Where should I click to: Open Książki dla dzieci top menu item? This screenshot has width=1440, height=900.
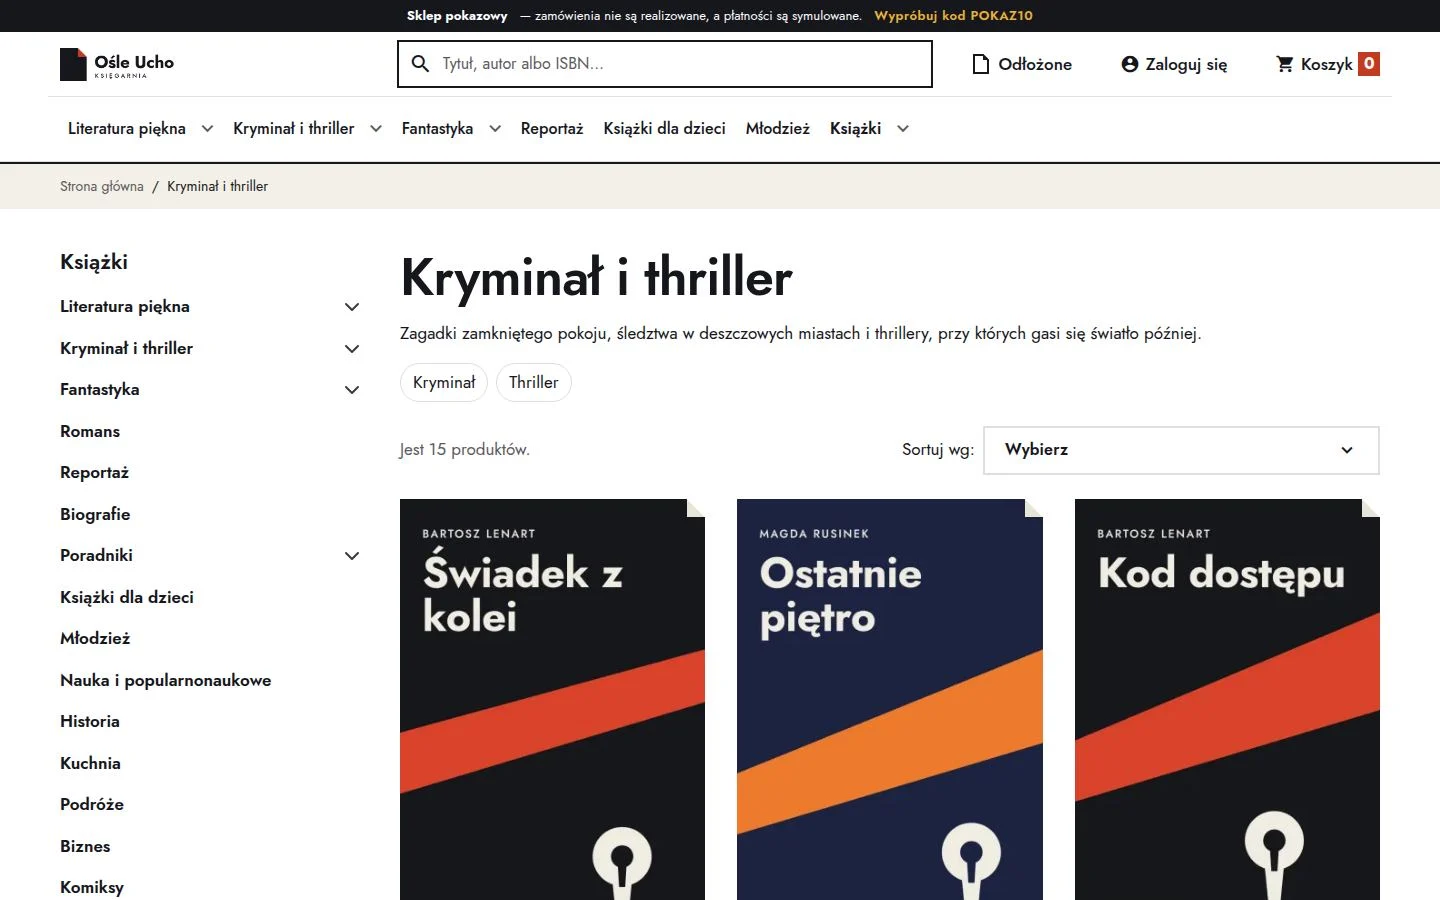665,129
